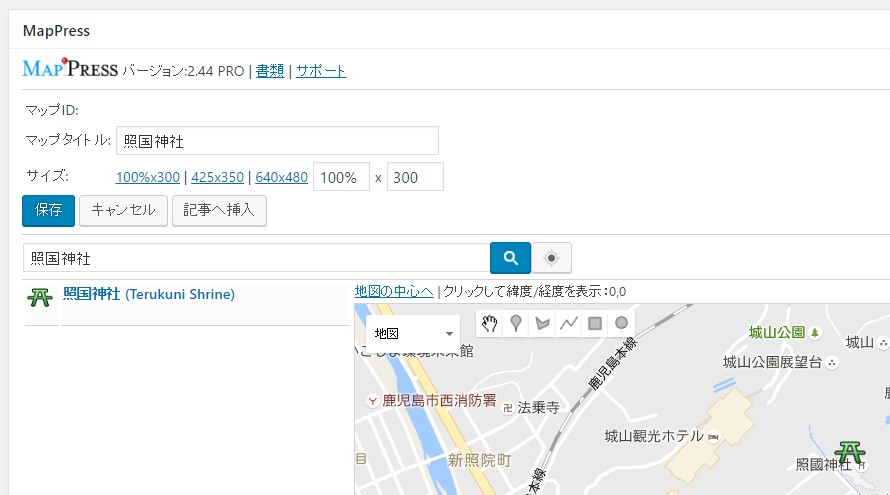890x495 pixels.
Task: Select the hand pan tool on map
Action: coord(489,324)
